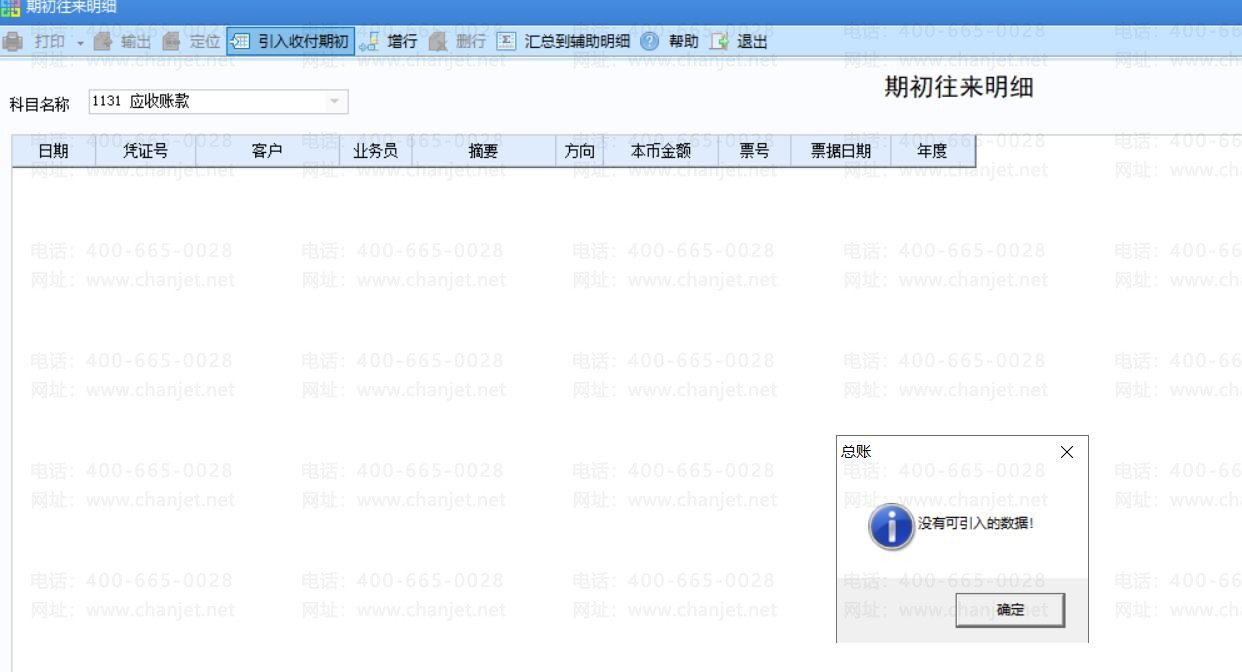Image resolution: width=1242 pixels, height=672 pixels.
Task: Click the 输出 (Export) toolbar icon
Action: pyautogui.click(x=103, y=42)
